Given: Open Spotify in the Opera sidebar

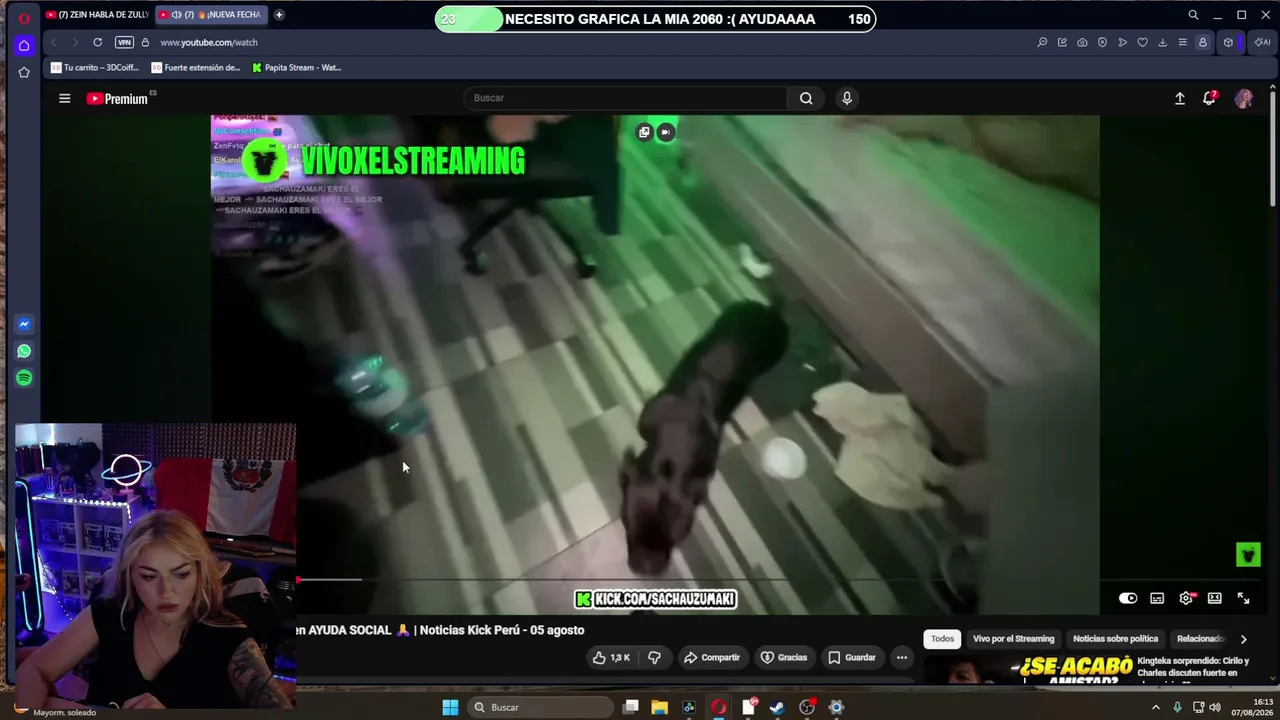Looking at the screenshot, I should coord(24,378).
